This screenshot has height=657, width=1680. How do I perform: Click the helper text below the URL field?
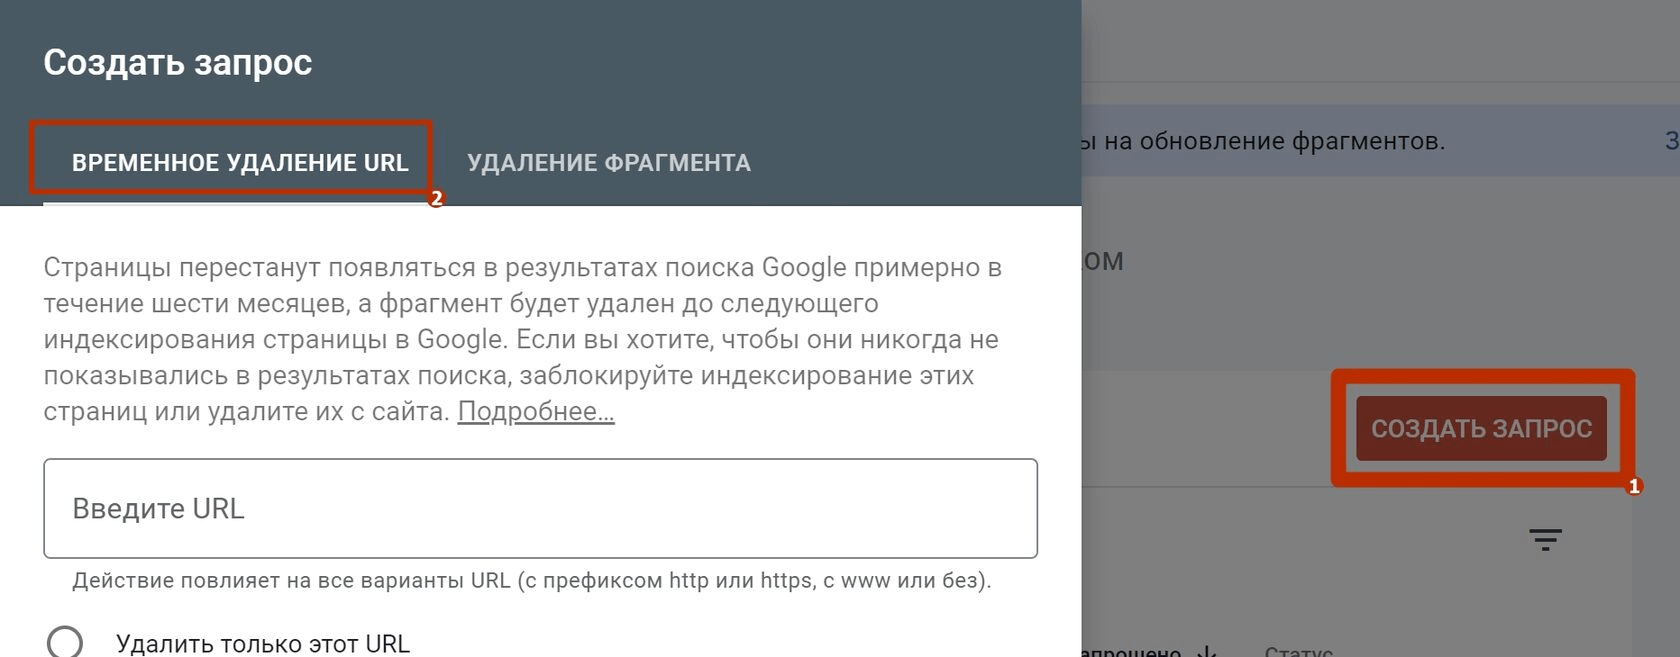531,580
